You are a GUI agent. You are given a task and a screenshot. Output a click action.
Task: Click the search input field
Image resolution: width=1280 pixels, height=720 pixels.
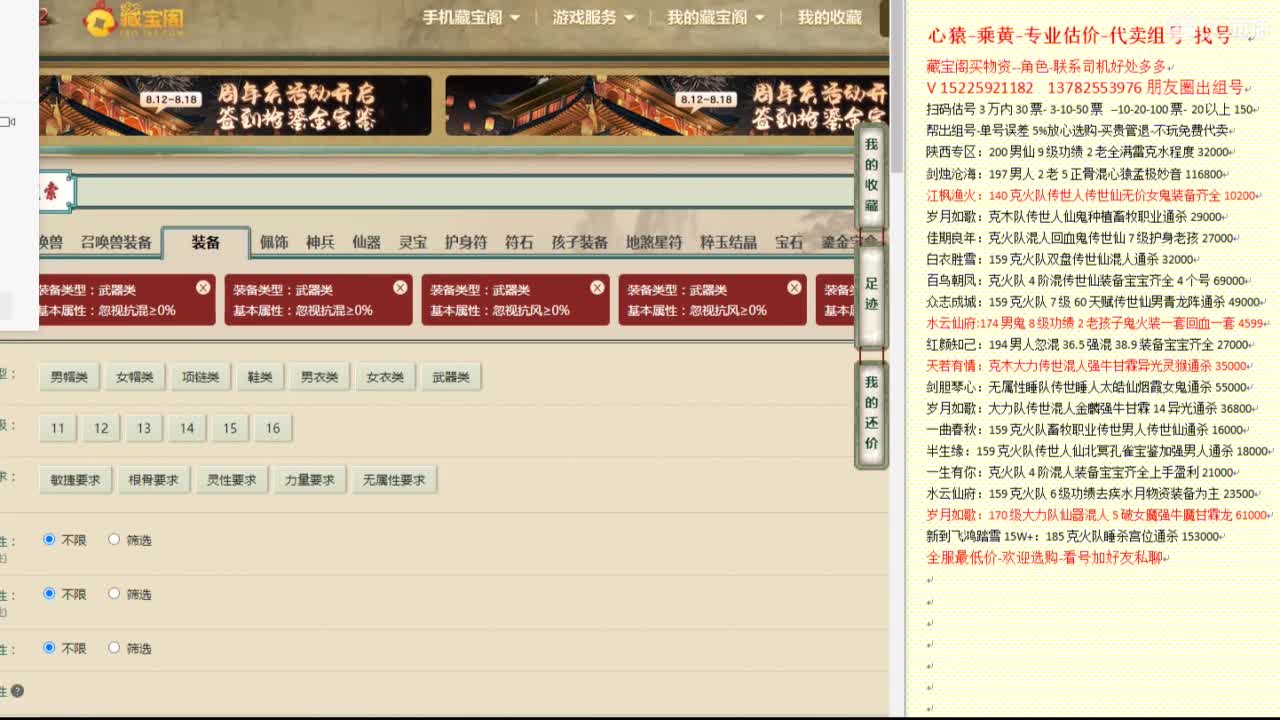(x=464, y=191)
